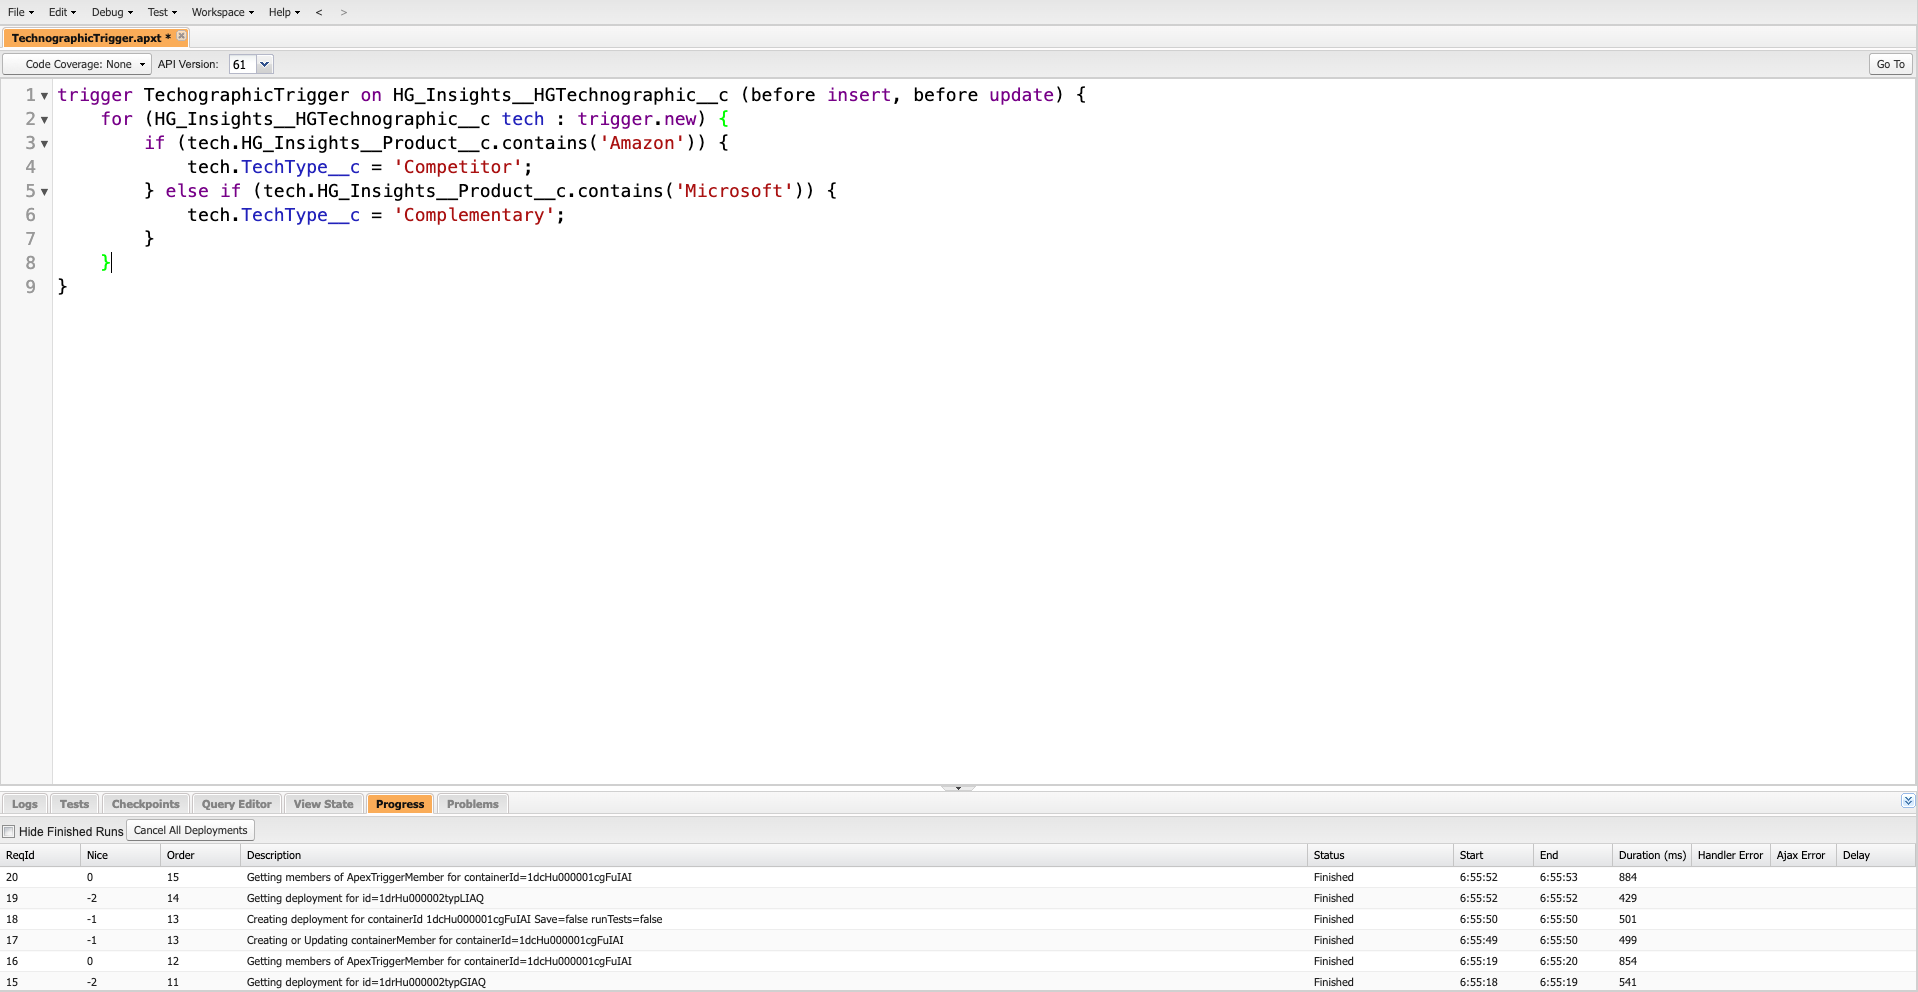Collapse code fold on line 2

[x=44, y=120]
